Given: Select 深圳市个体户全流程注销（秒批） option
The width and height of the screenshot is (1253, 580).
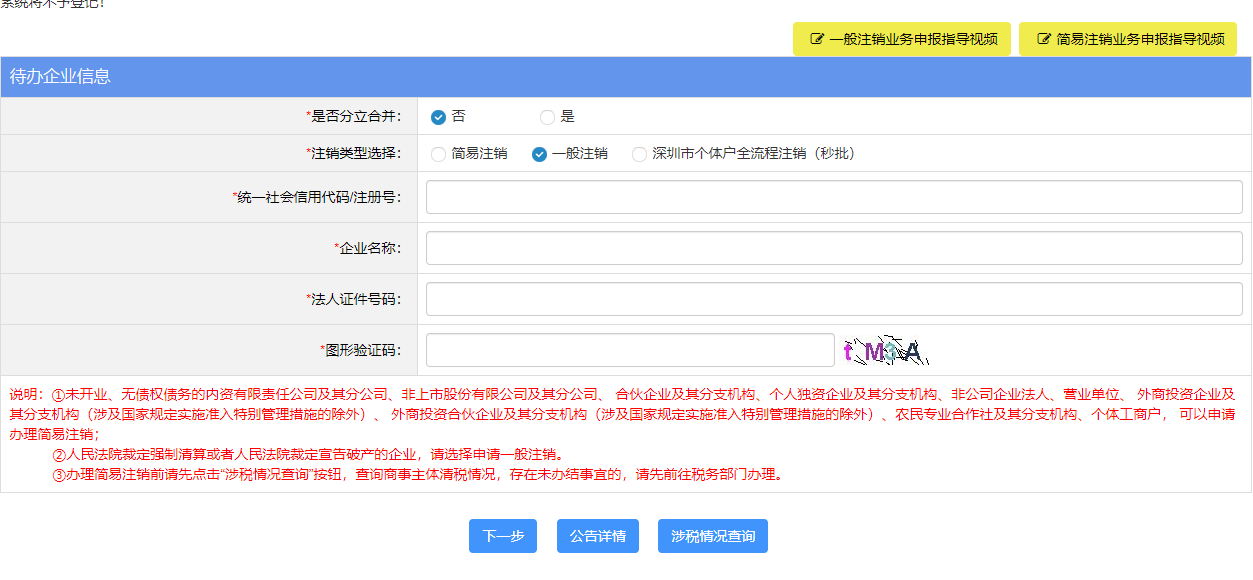Looking at the screenshot, I should (640, 154).
